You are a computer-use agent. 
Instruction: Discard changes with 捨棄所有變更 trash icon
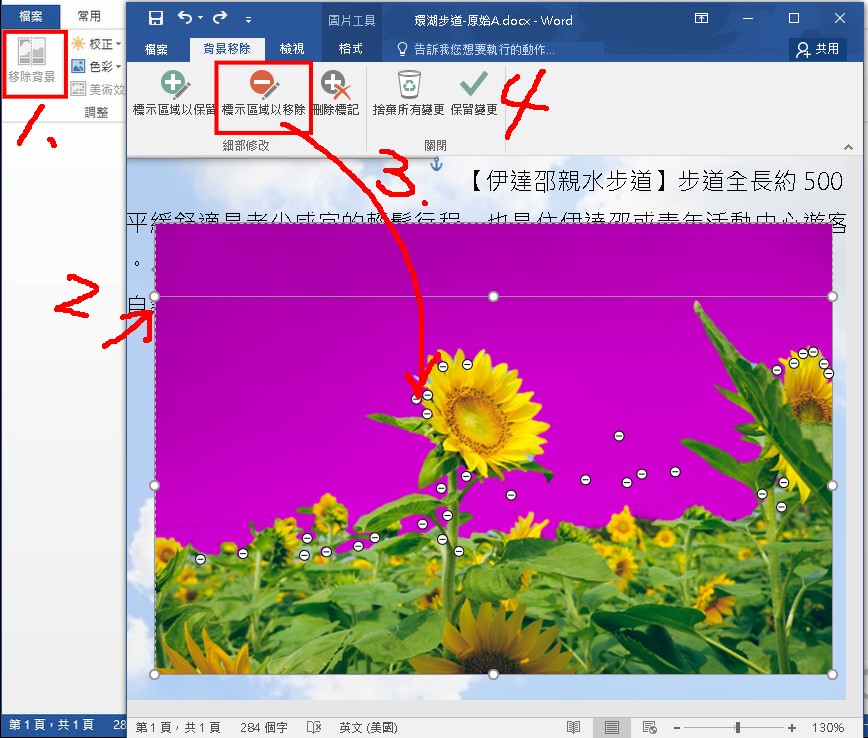408,93
